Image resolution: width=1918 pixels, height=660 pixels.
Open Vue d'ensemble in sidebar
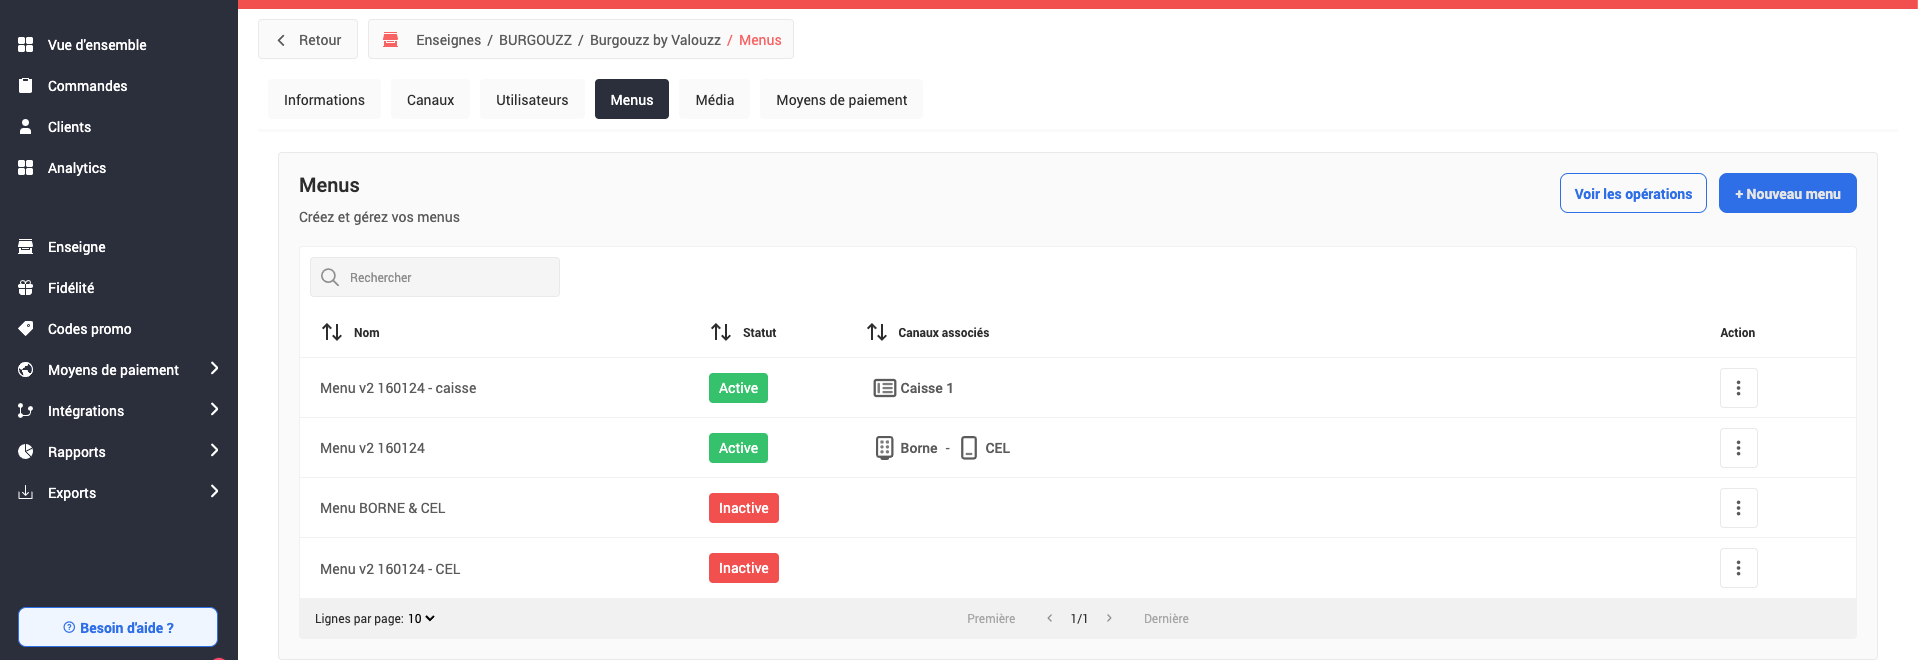click(x=97, y=45)
